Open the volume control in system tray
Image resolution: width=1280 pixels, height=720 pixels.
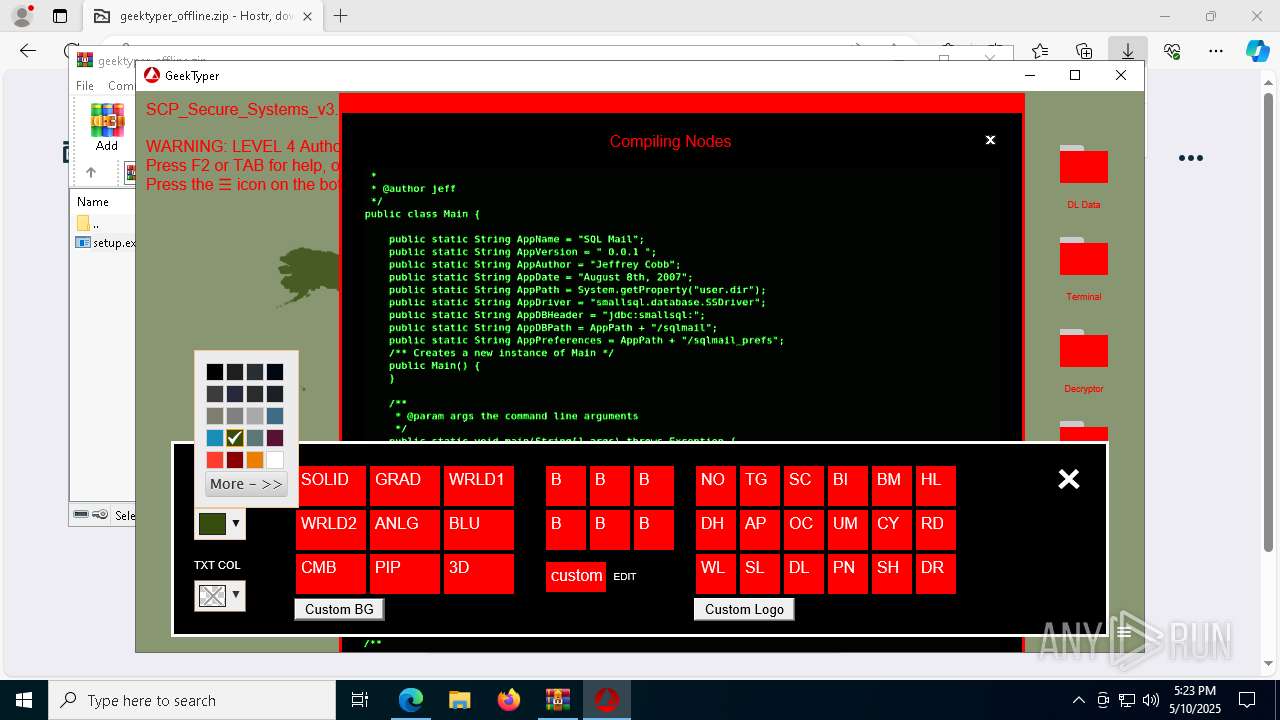click(1150, 700)
